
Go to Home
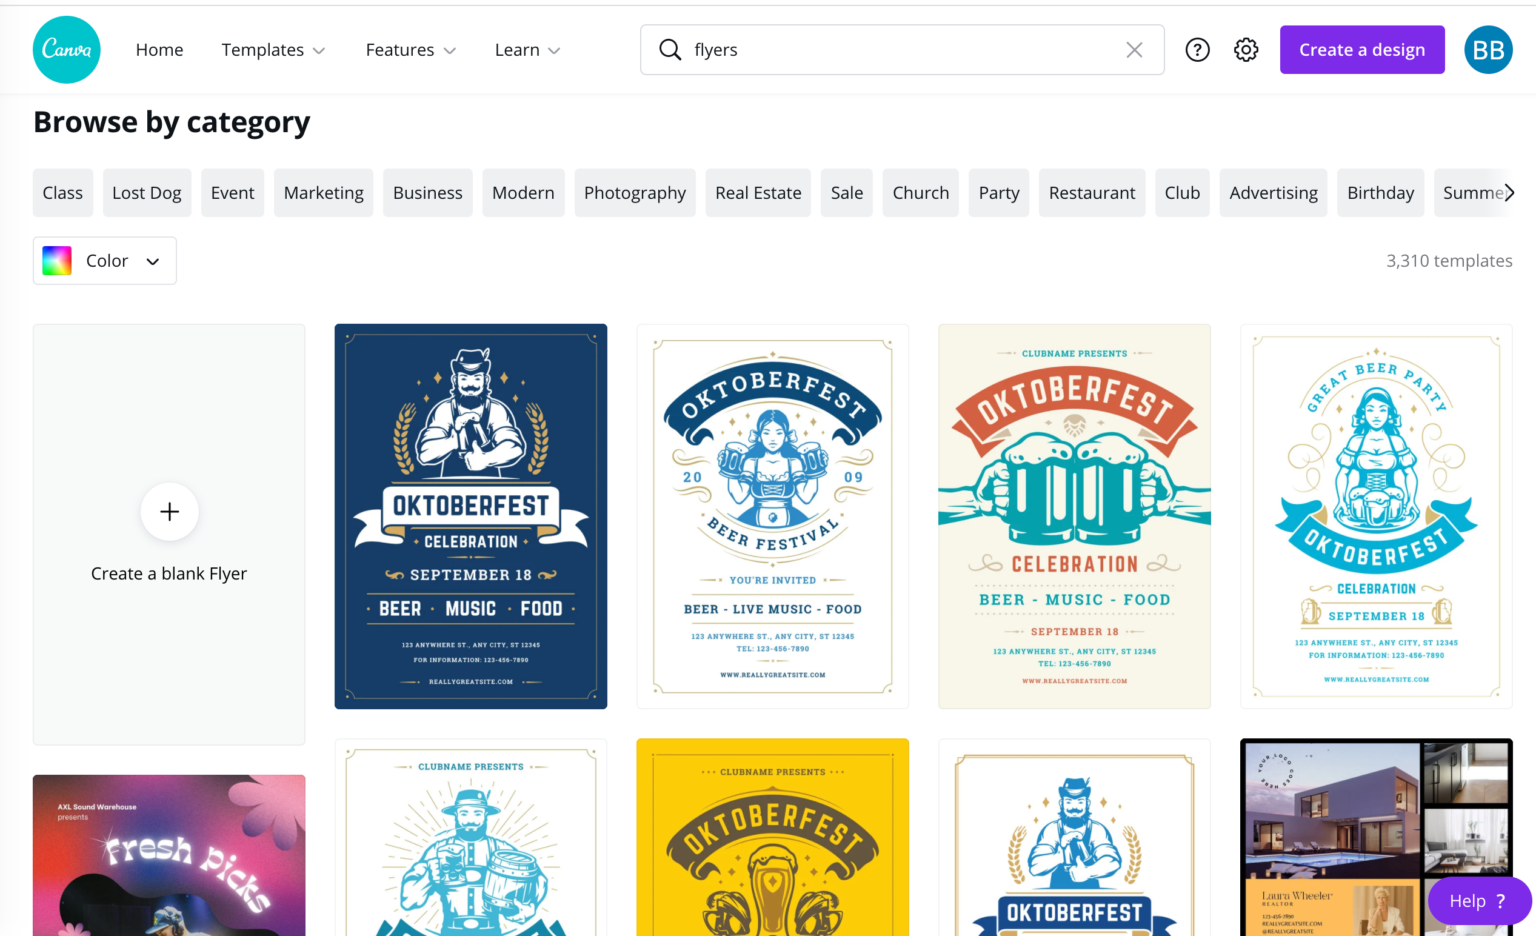(x=160, y=50)
